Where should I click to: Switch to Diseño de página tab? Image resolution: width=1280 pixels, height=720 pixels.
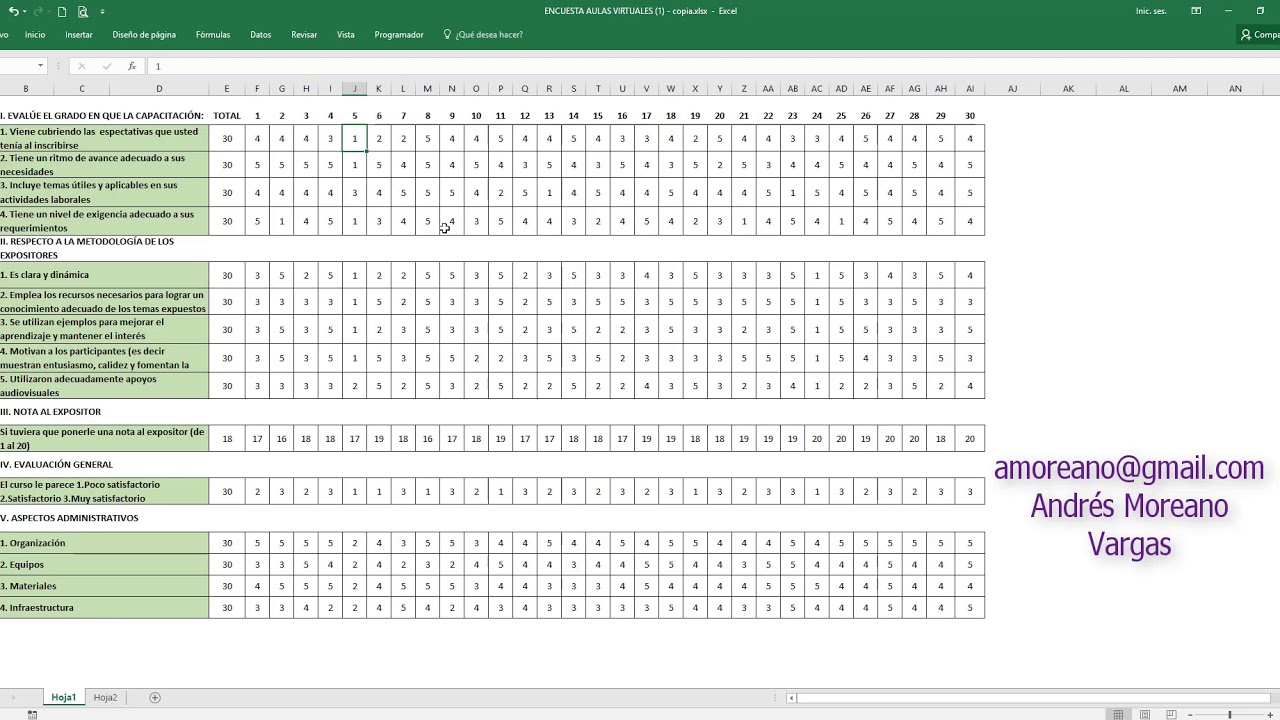pyautogui.click(x=144, y=34)
